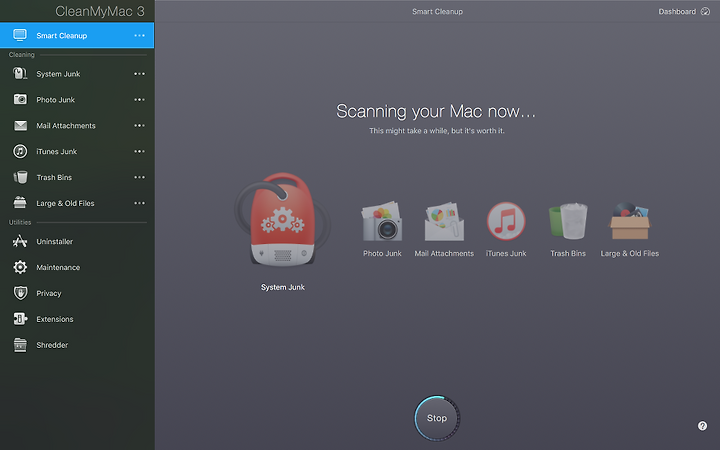
Task: Open the iTunes Junk options dots
Action: click(x=139, y=151)
